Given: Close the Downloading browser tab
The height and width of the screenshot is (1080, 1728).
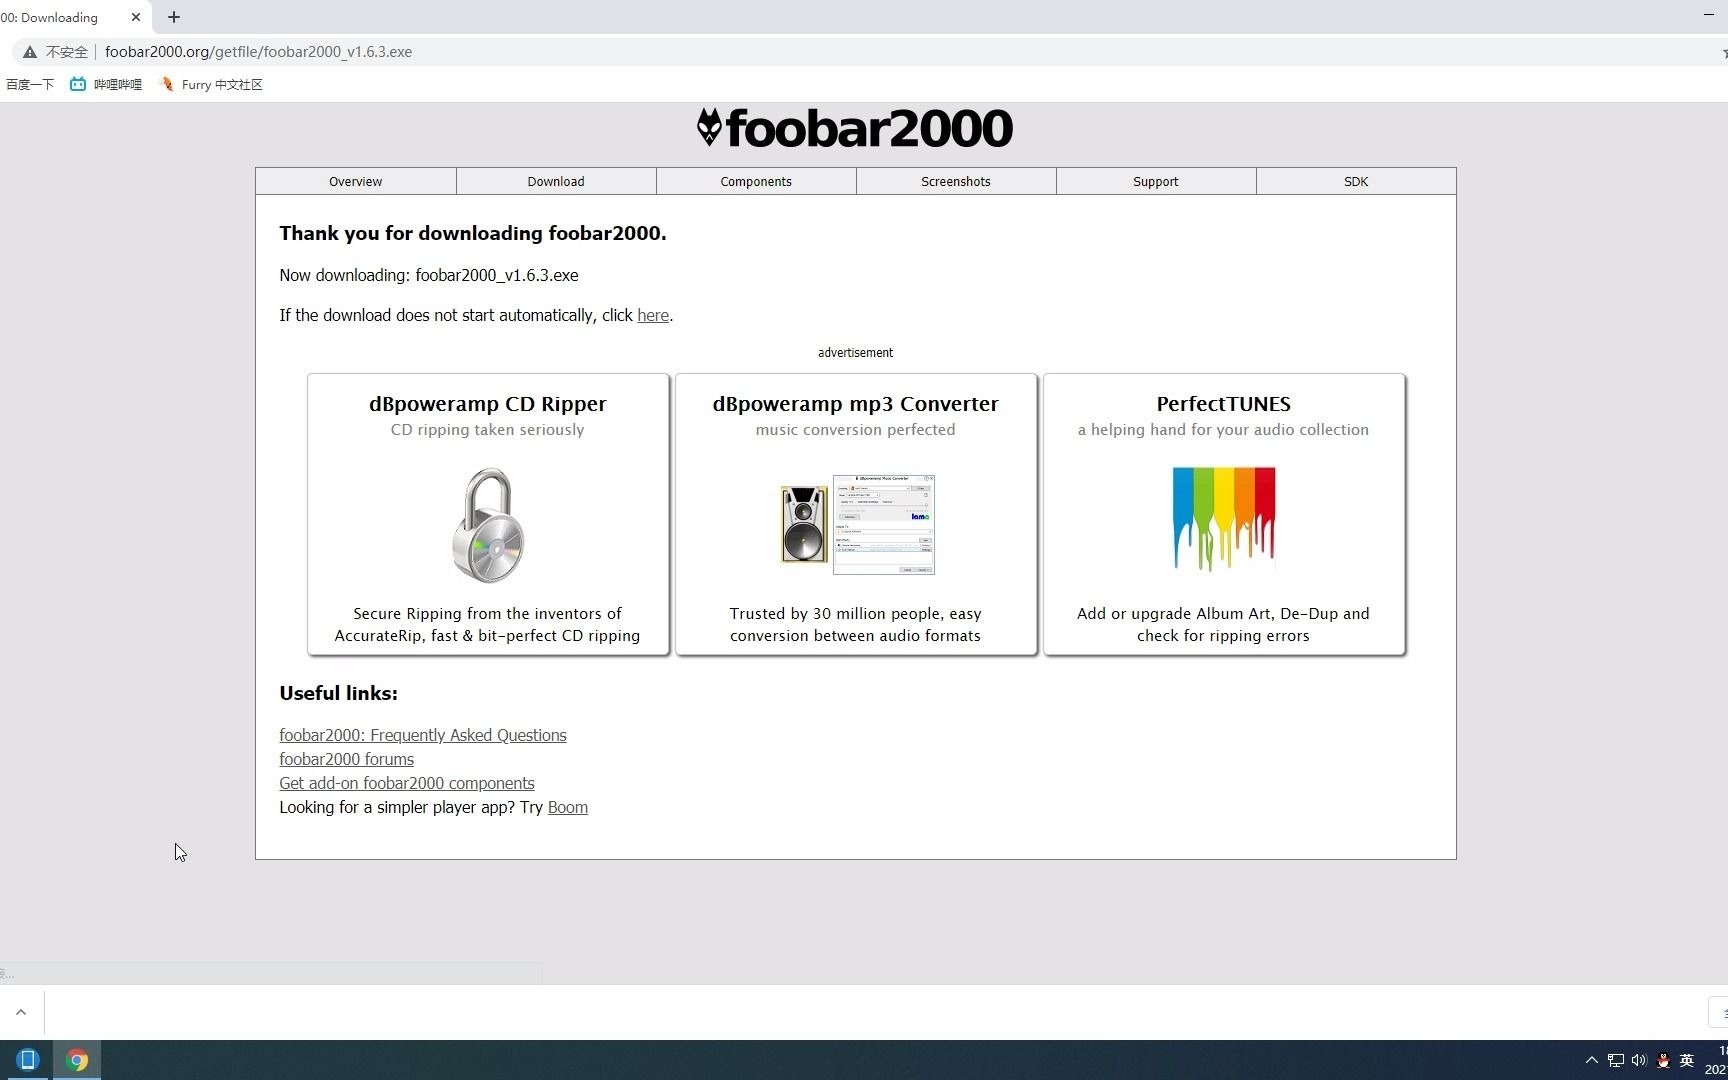Looking at the screenshot, I should (x=136, y=17).
